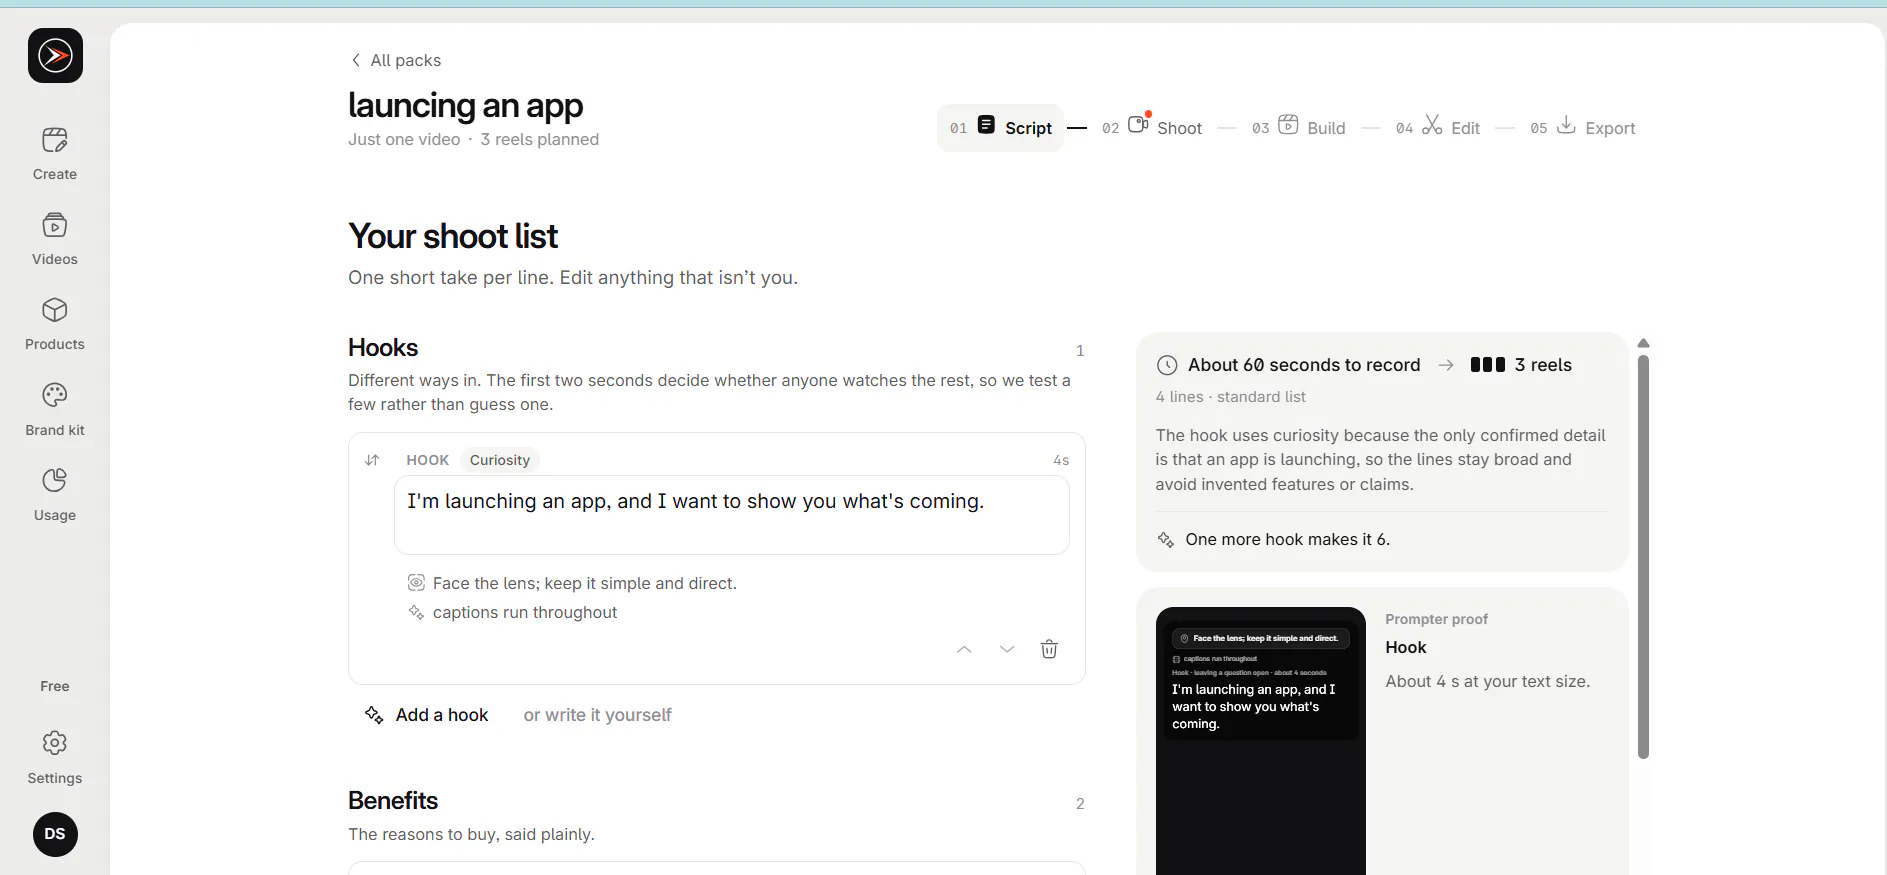Click the right panel vertical scrollbar
The width and height of the screenshot is (1887, 875).
[x=1643, y=556]
